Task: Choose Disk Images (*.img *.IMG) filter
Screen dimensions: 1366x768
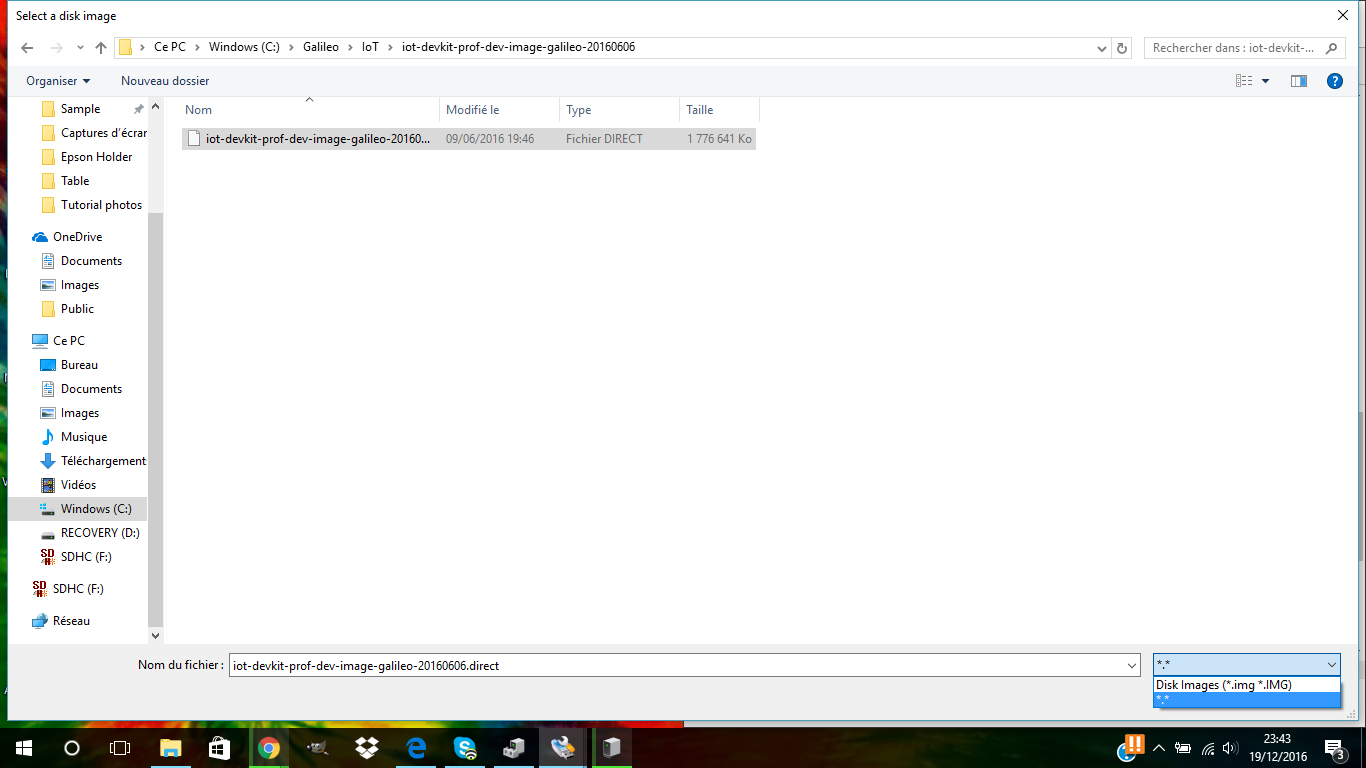Action: [1223, 685]
